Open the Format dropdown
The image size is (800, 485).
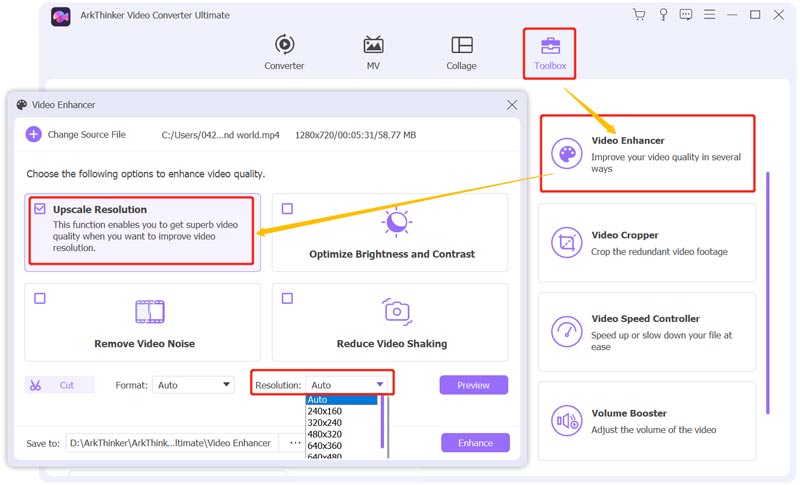coord(193,385)
